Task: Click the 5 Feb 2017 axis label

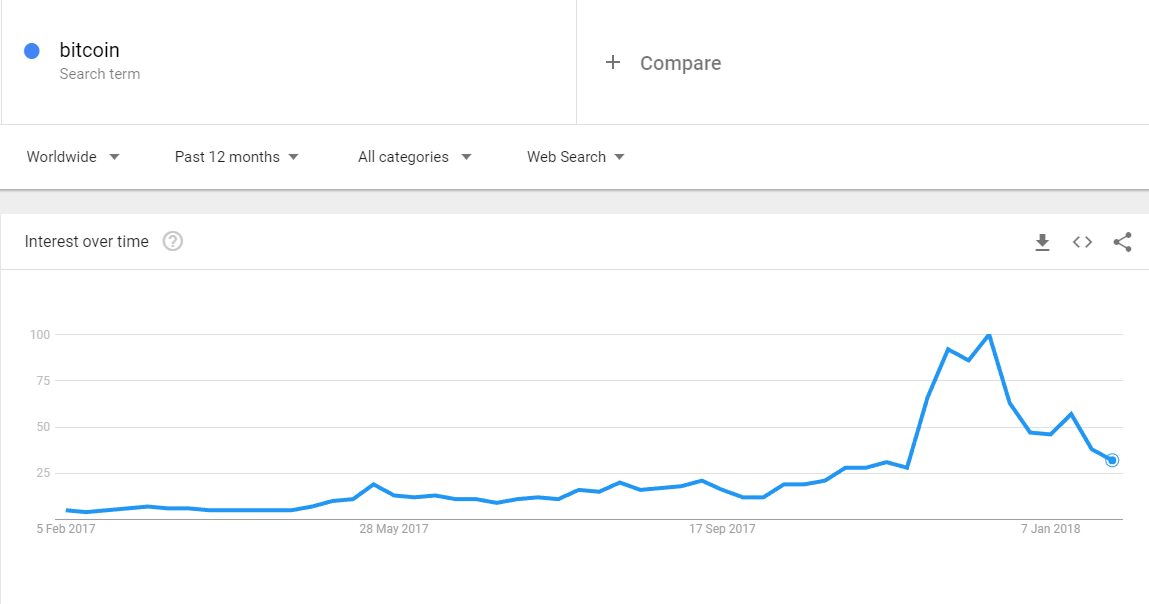Action: tap(66, 528)
